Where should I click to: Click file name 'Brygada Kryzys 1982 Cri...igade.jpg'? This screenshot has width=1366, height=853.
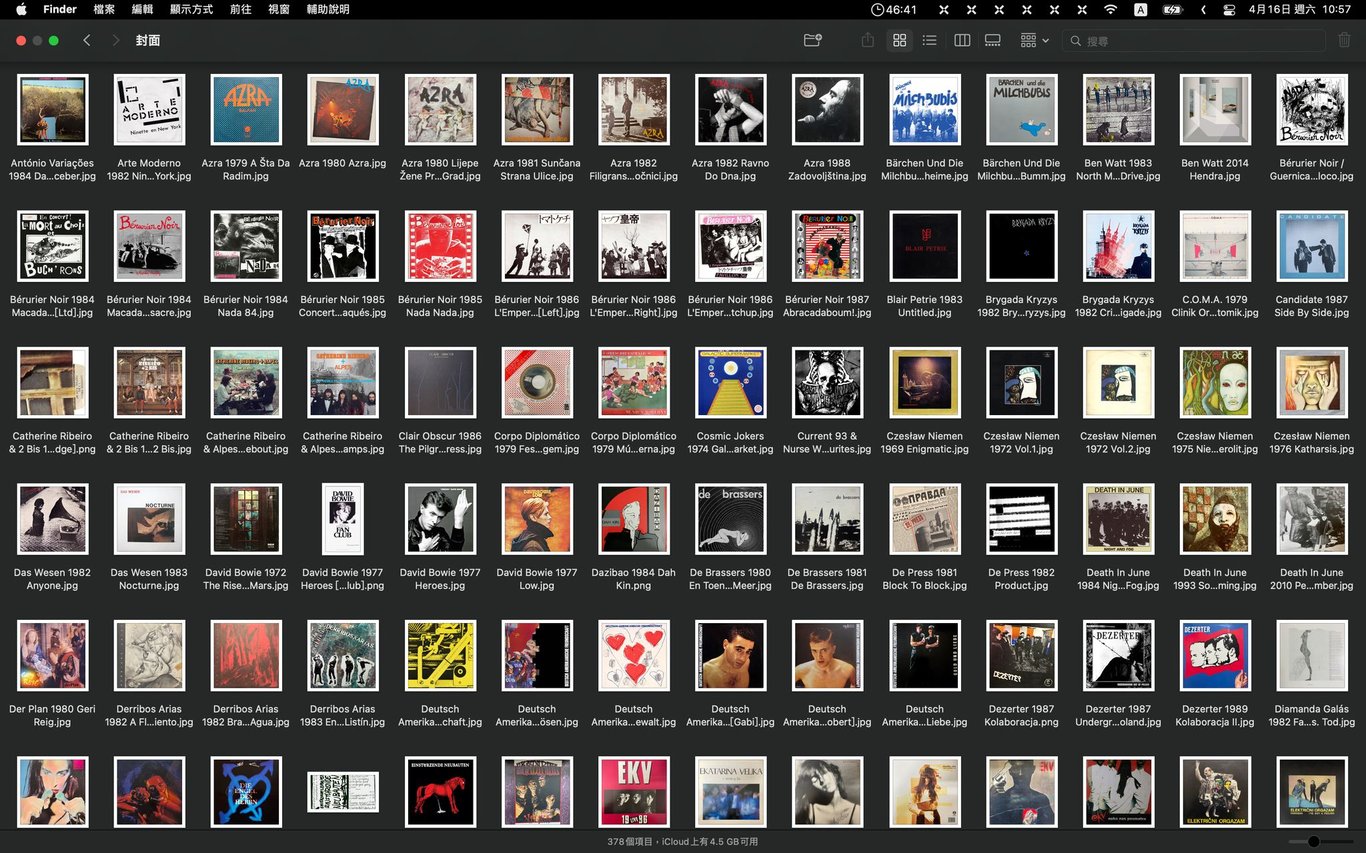(1118, 306)
